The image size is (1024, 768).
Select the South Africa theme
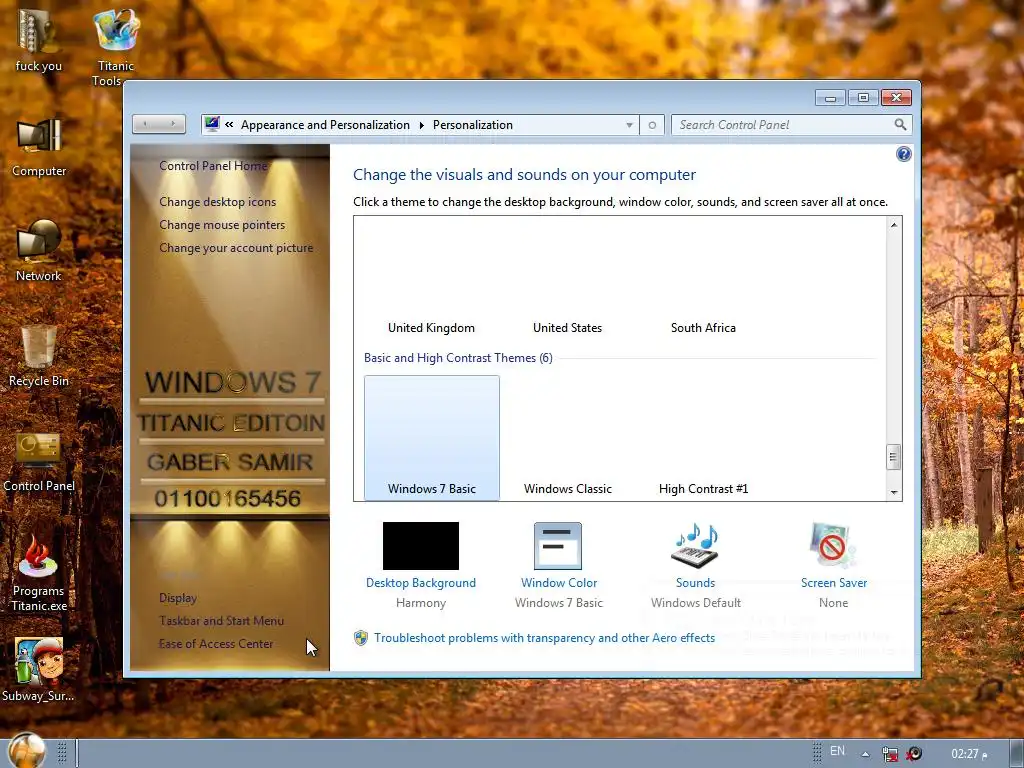click(x=703, y=281)
